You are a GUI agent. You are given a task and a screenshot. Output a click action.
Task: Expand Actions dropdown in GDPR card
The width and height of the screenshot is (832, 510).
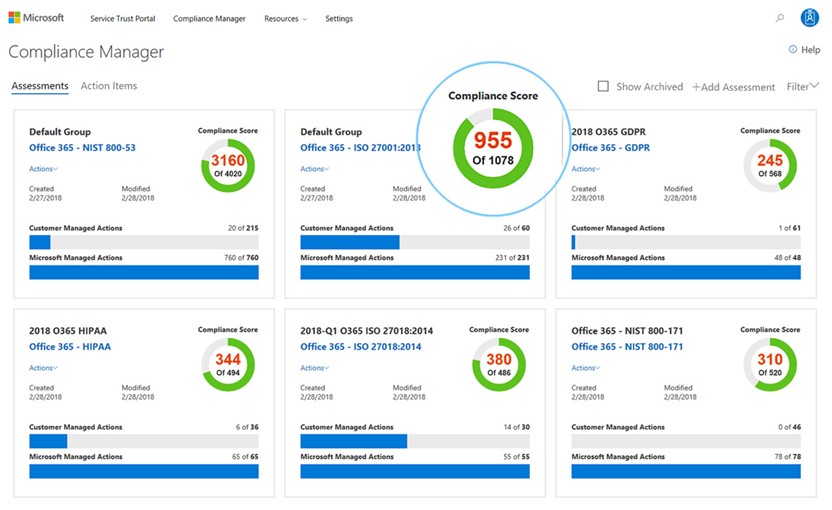pos(585,169)
